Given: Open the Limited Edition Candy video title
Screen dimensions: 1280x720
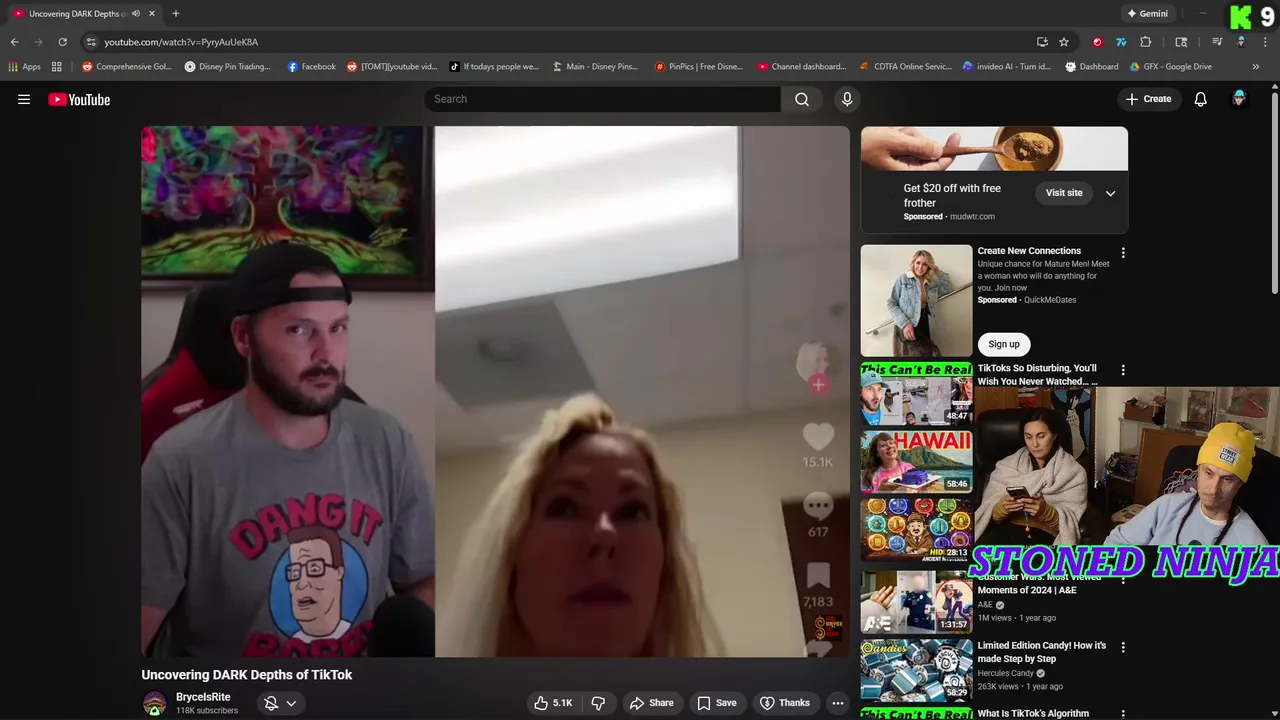Looking at the screenshot, I should tap(1042, 652).
